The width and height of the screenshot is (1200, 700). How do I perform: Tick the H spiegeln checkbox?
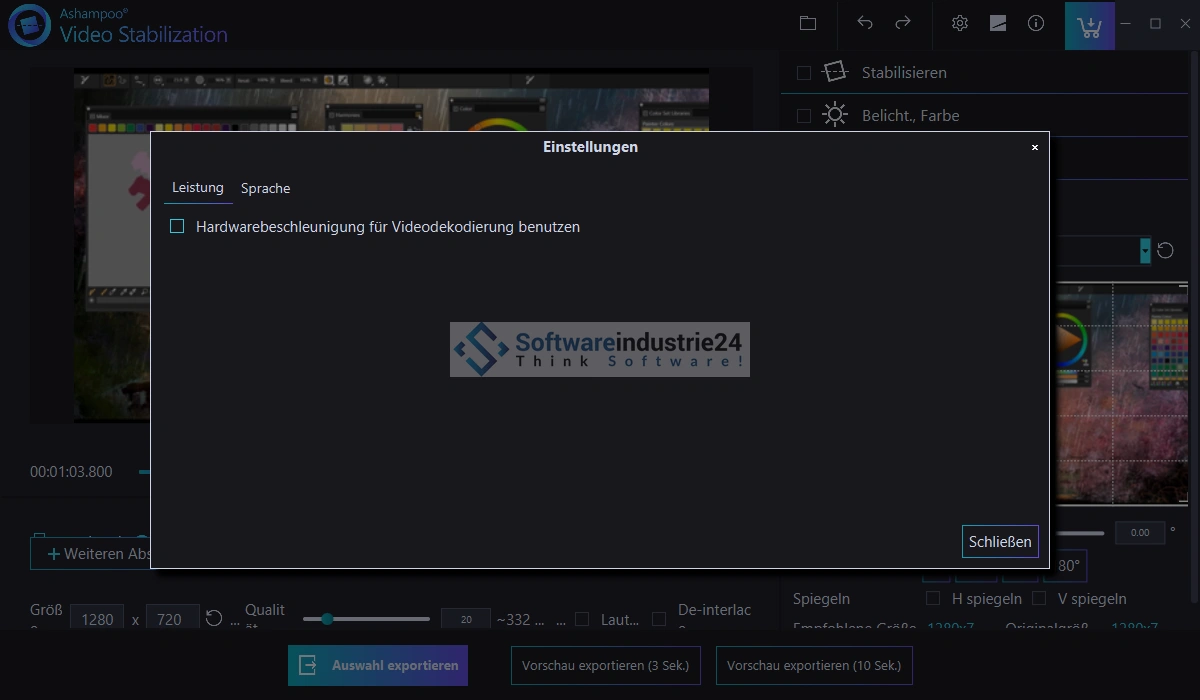click(933, 598)
